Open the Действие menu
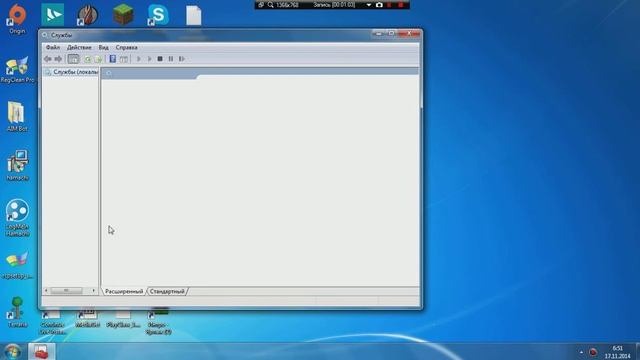640x360 pixels. (x=79, y=47)
